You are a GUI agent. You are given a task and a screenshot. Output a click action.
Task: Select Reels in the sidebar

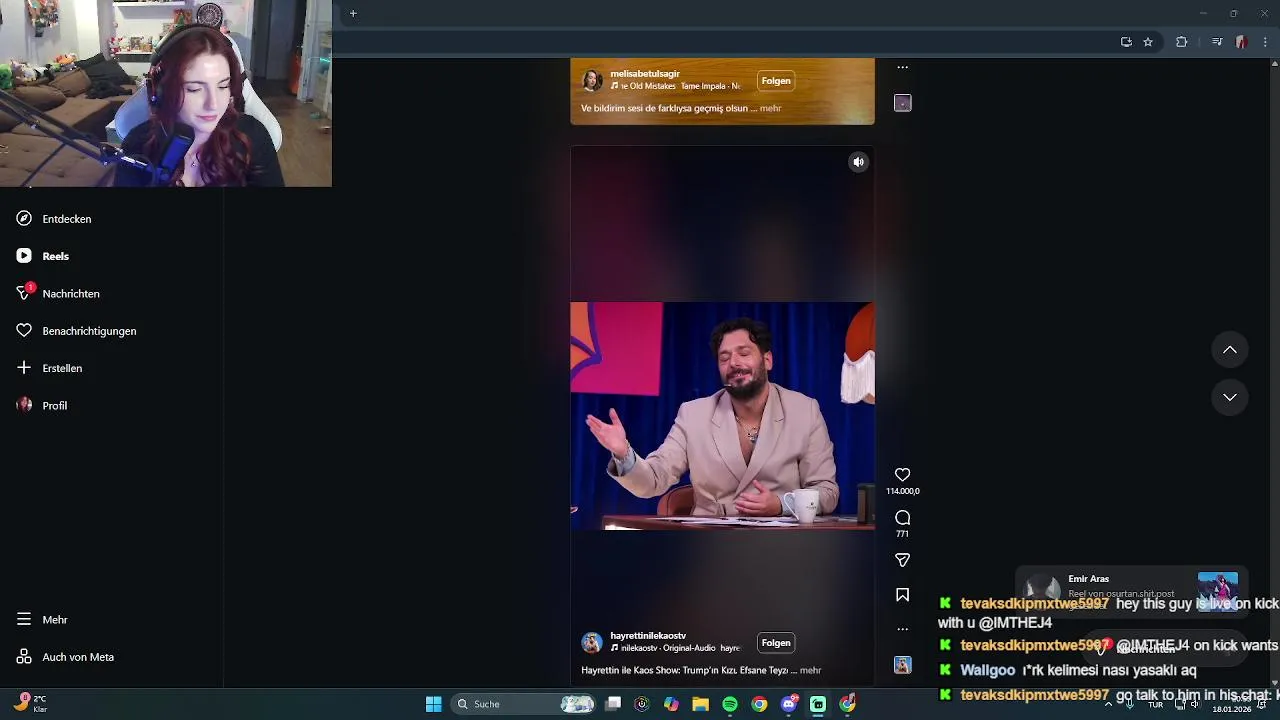coord(55,256)
